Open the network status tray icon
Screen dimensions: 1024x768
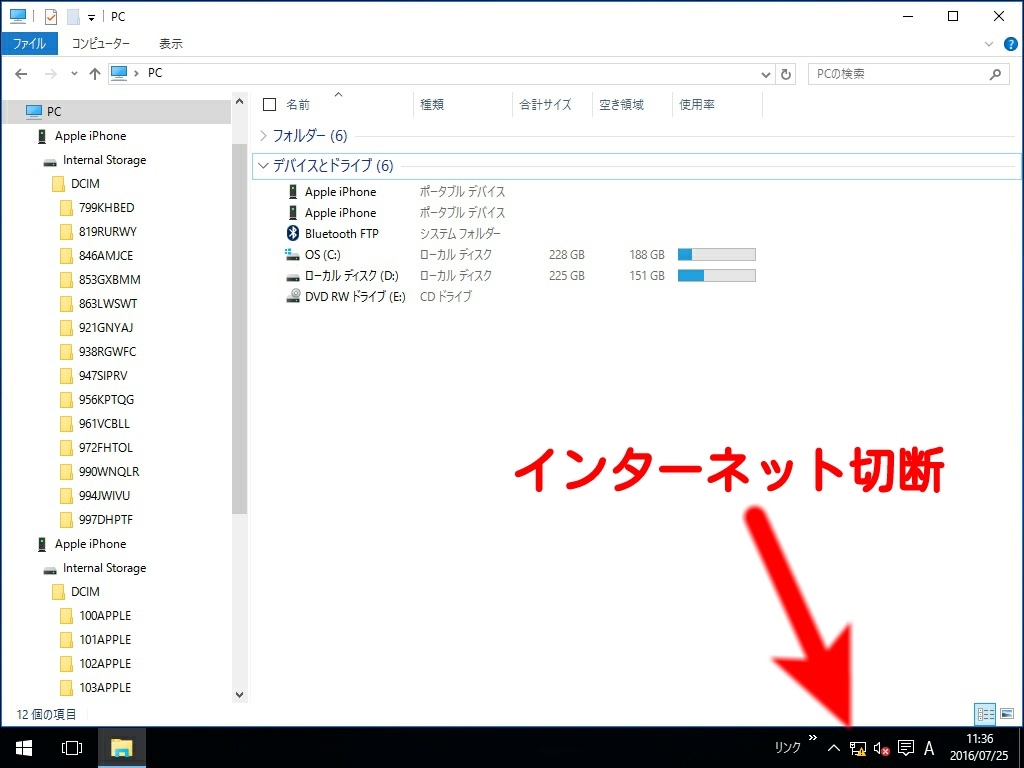click(857, 748)
